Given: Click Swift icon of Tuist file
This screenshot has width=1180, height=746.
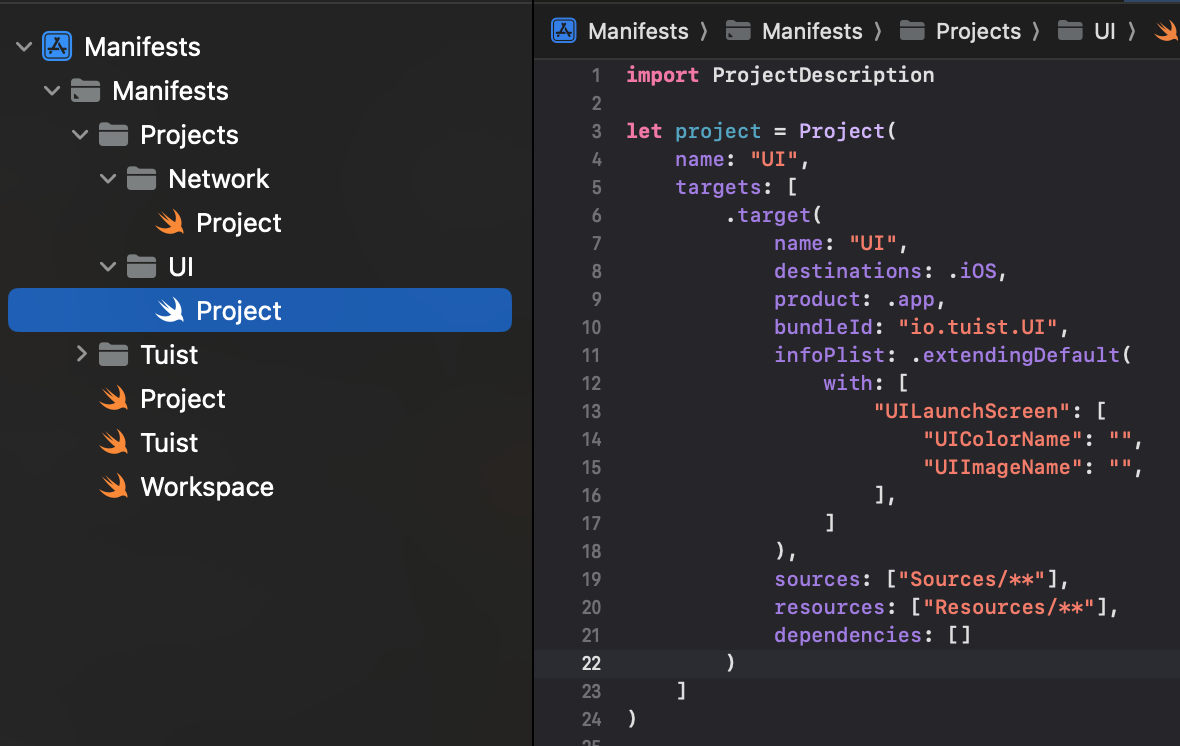Looking at the screenshot, I should click(114, 442).
